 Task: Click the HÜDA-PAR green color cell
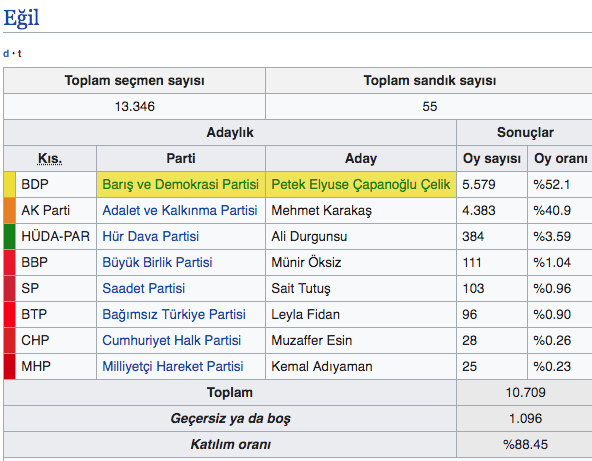coord(9,236)
